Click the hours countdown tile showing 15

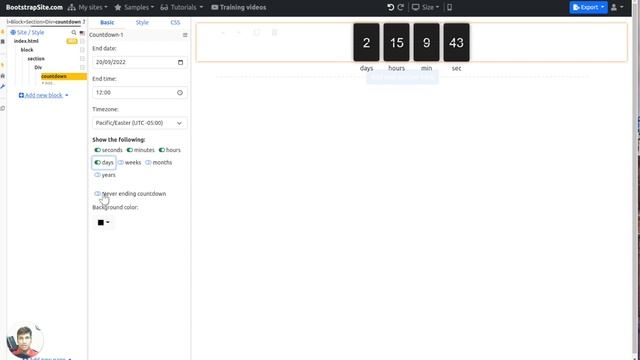[x=396, y=42]
